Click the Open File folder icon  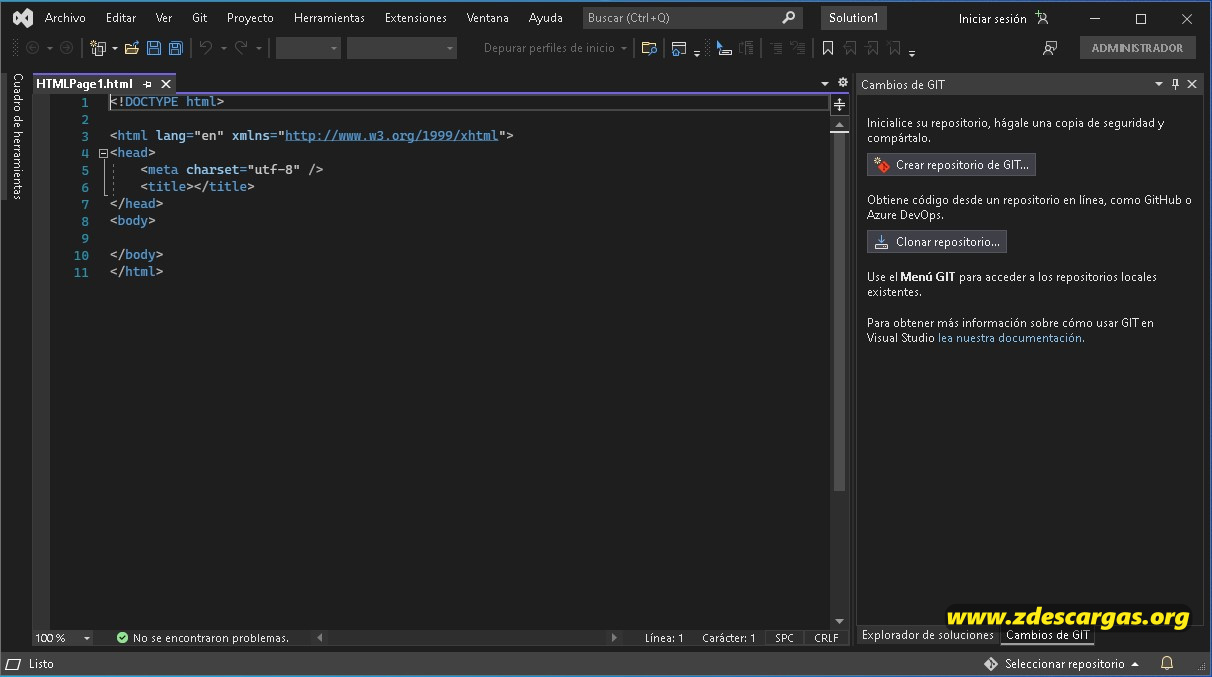click(132, 48)
